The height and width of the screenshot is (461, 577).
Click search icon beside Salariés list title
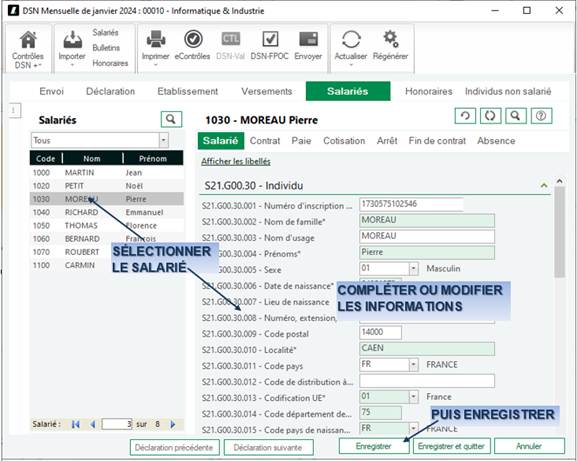171,119
